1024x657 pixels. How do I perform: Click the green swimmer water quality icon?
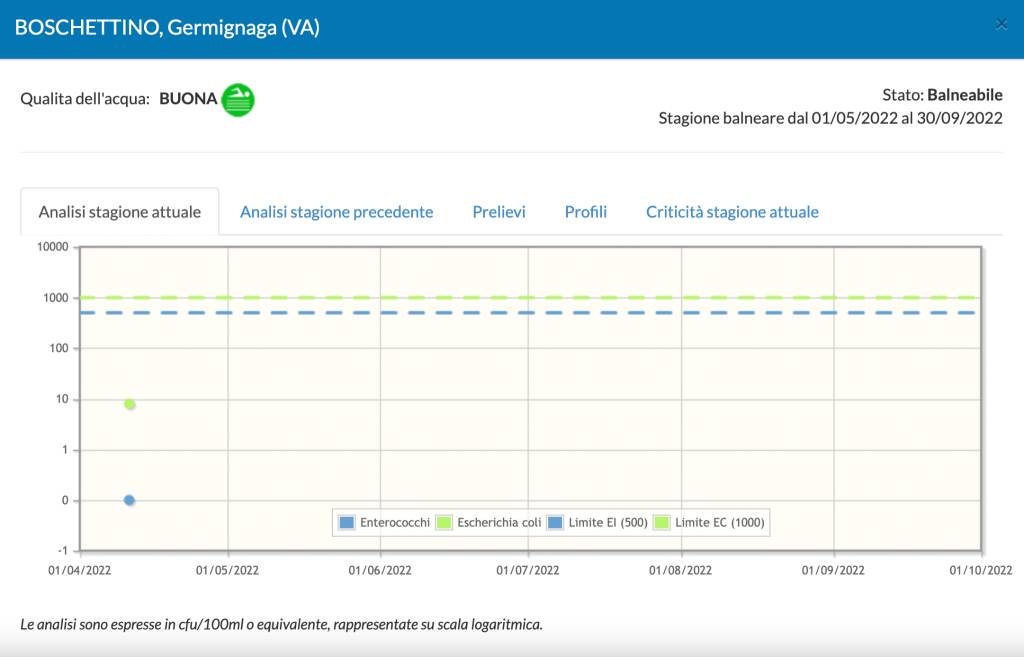point(238,100)
